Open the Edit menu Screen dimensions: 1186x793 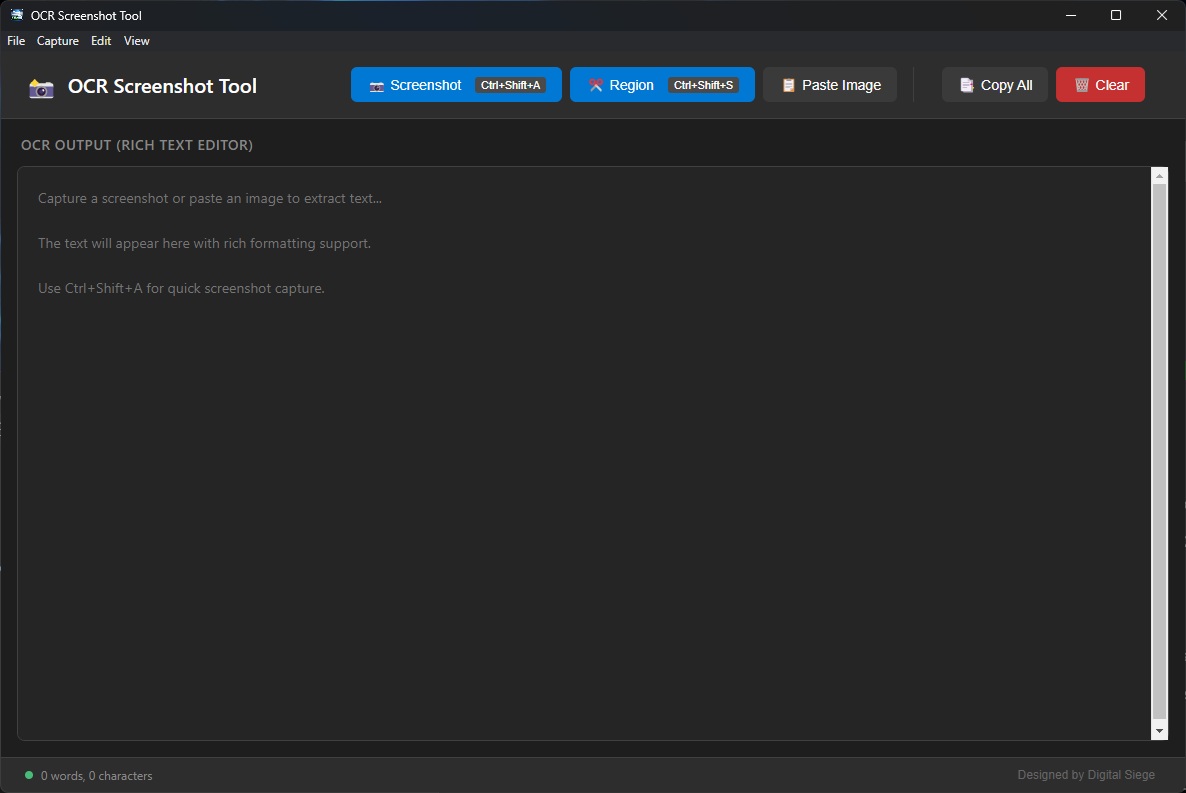(100, 41)
